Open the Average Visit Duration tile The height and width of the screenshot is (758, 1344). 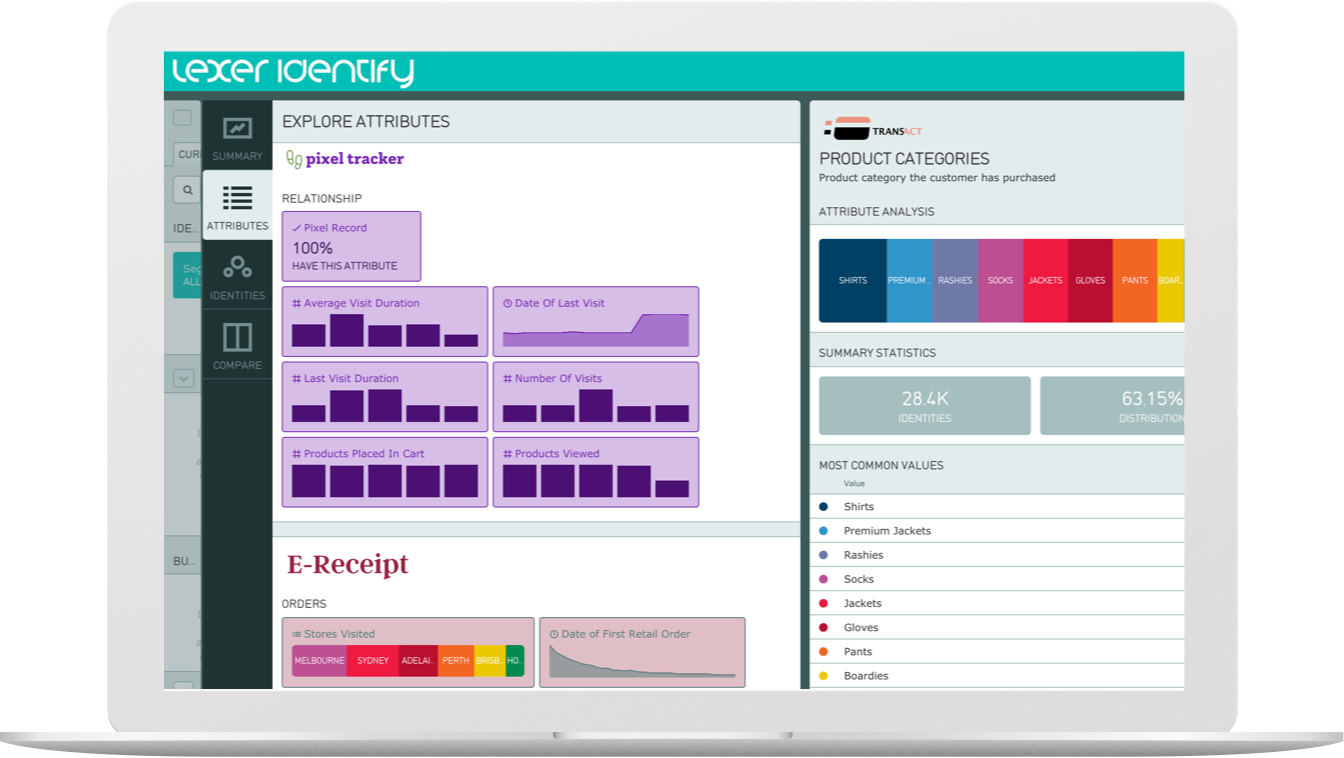click(385, 322)
